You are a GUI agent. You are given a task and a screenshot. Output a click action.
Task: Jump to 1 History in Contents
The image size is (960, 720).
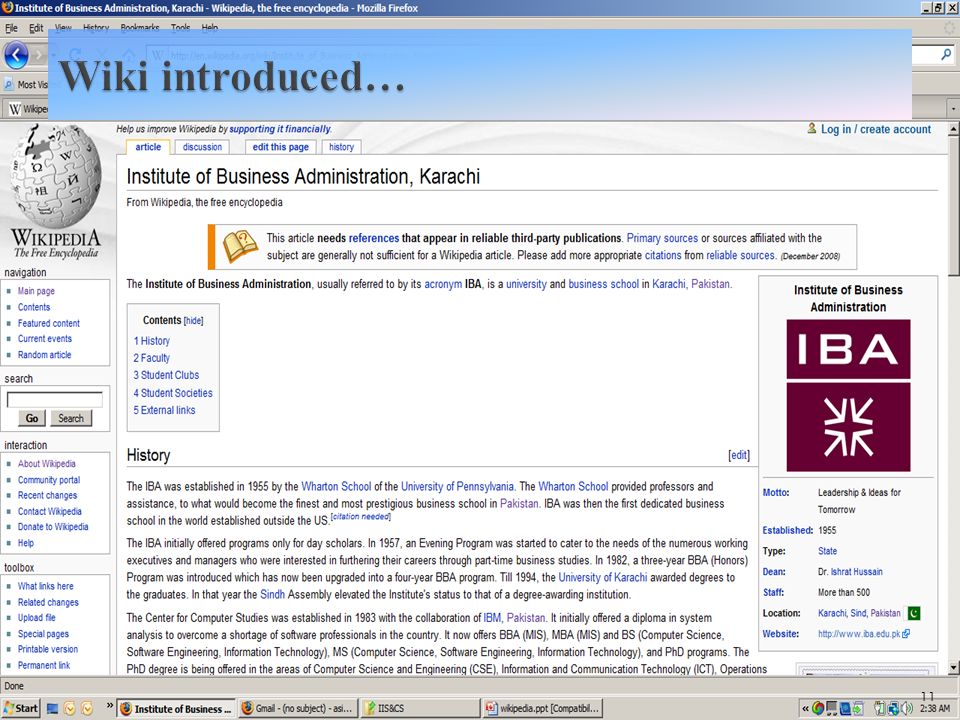tap(152, 341)
